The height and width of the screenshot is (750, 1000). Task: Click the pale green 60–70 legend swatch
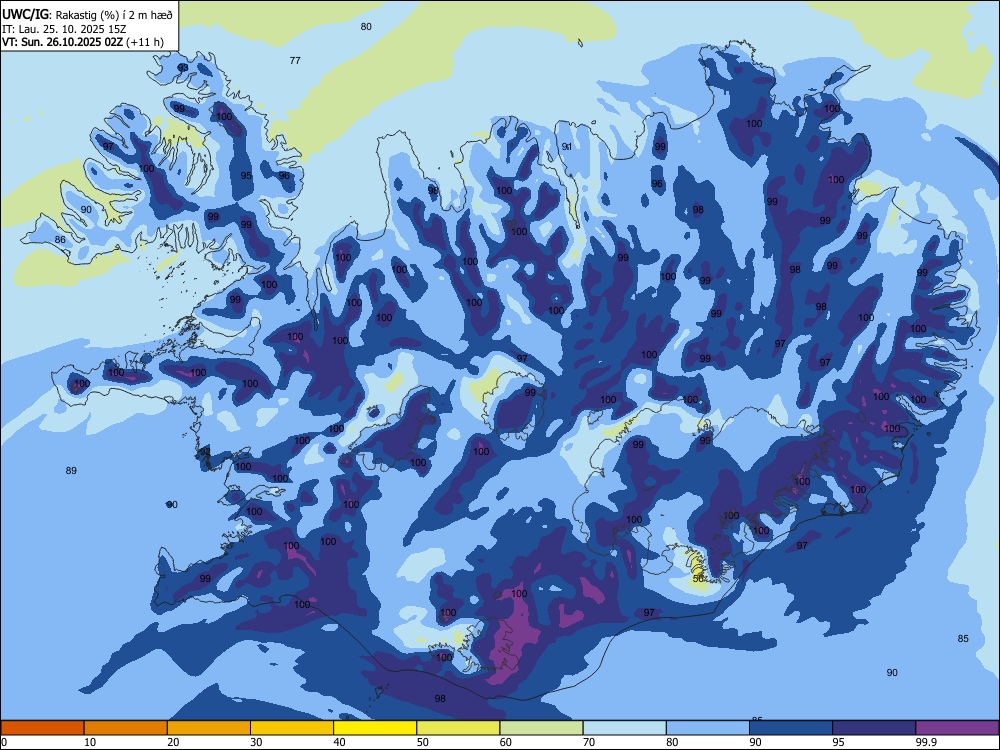(x=541, y=728)
